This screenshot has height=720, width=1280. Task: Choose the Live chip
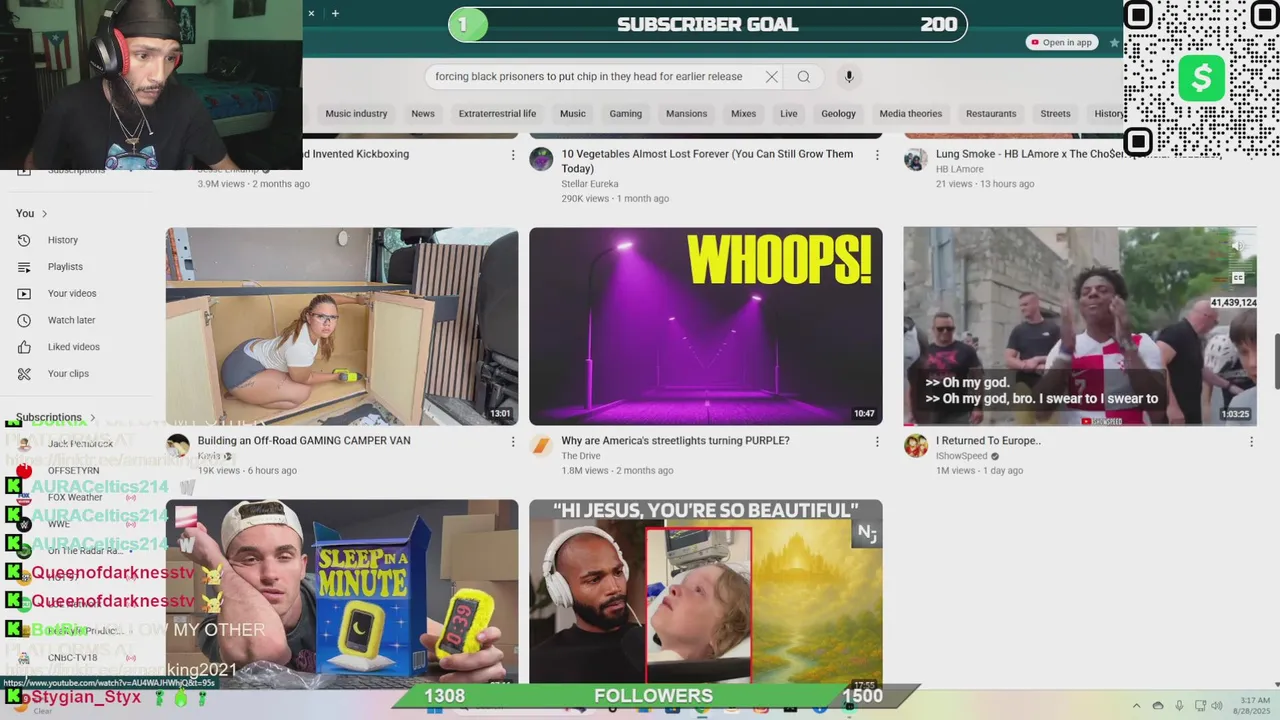[789, 114]
